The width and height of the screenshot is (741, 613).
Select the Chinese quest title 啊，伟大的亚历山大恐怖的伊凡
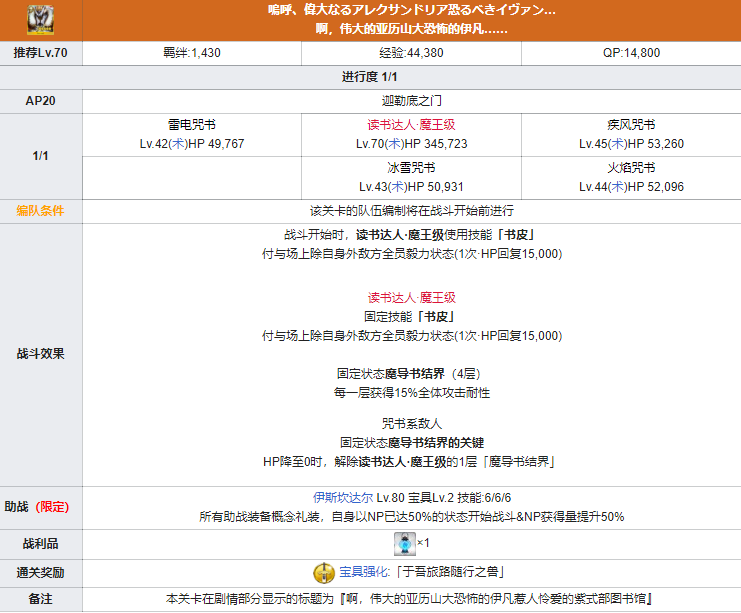click(411, 29)
